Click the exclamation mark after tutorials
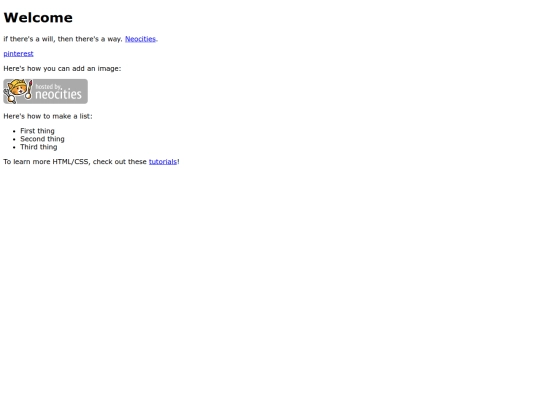The height and width of the screenshot is (405, 540). (178, 162)
